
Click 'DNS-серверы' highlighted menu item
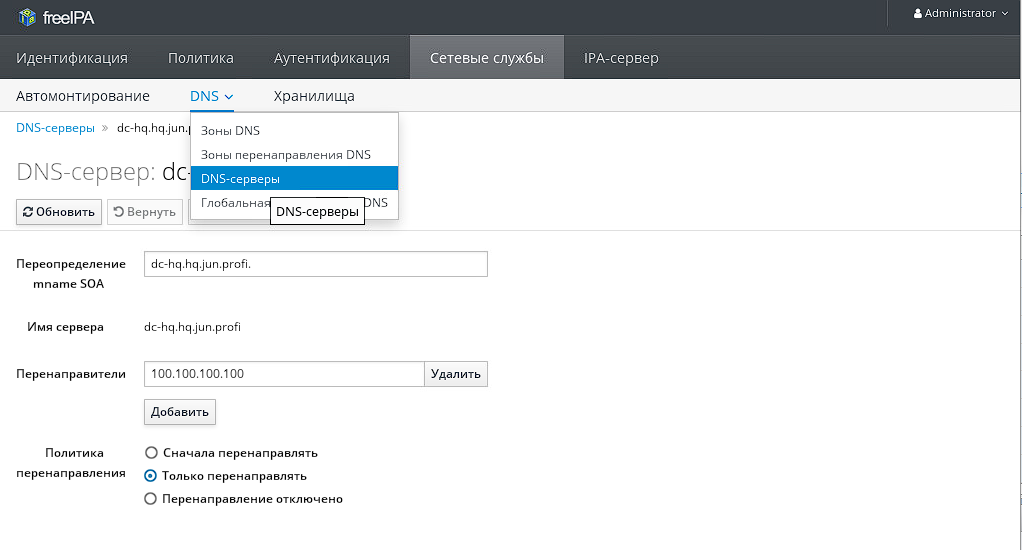click(x=240, y=179)
